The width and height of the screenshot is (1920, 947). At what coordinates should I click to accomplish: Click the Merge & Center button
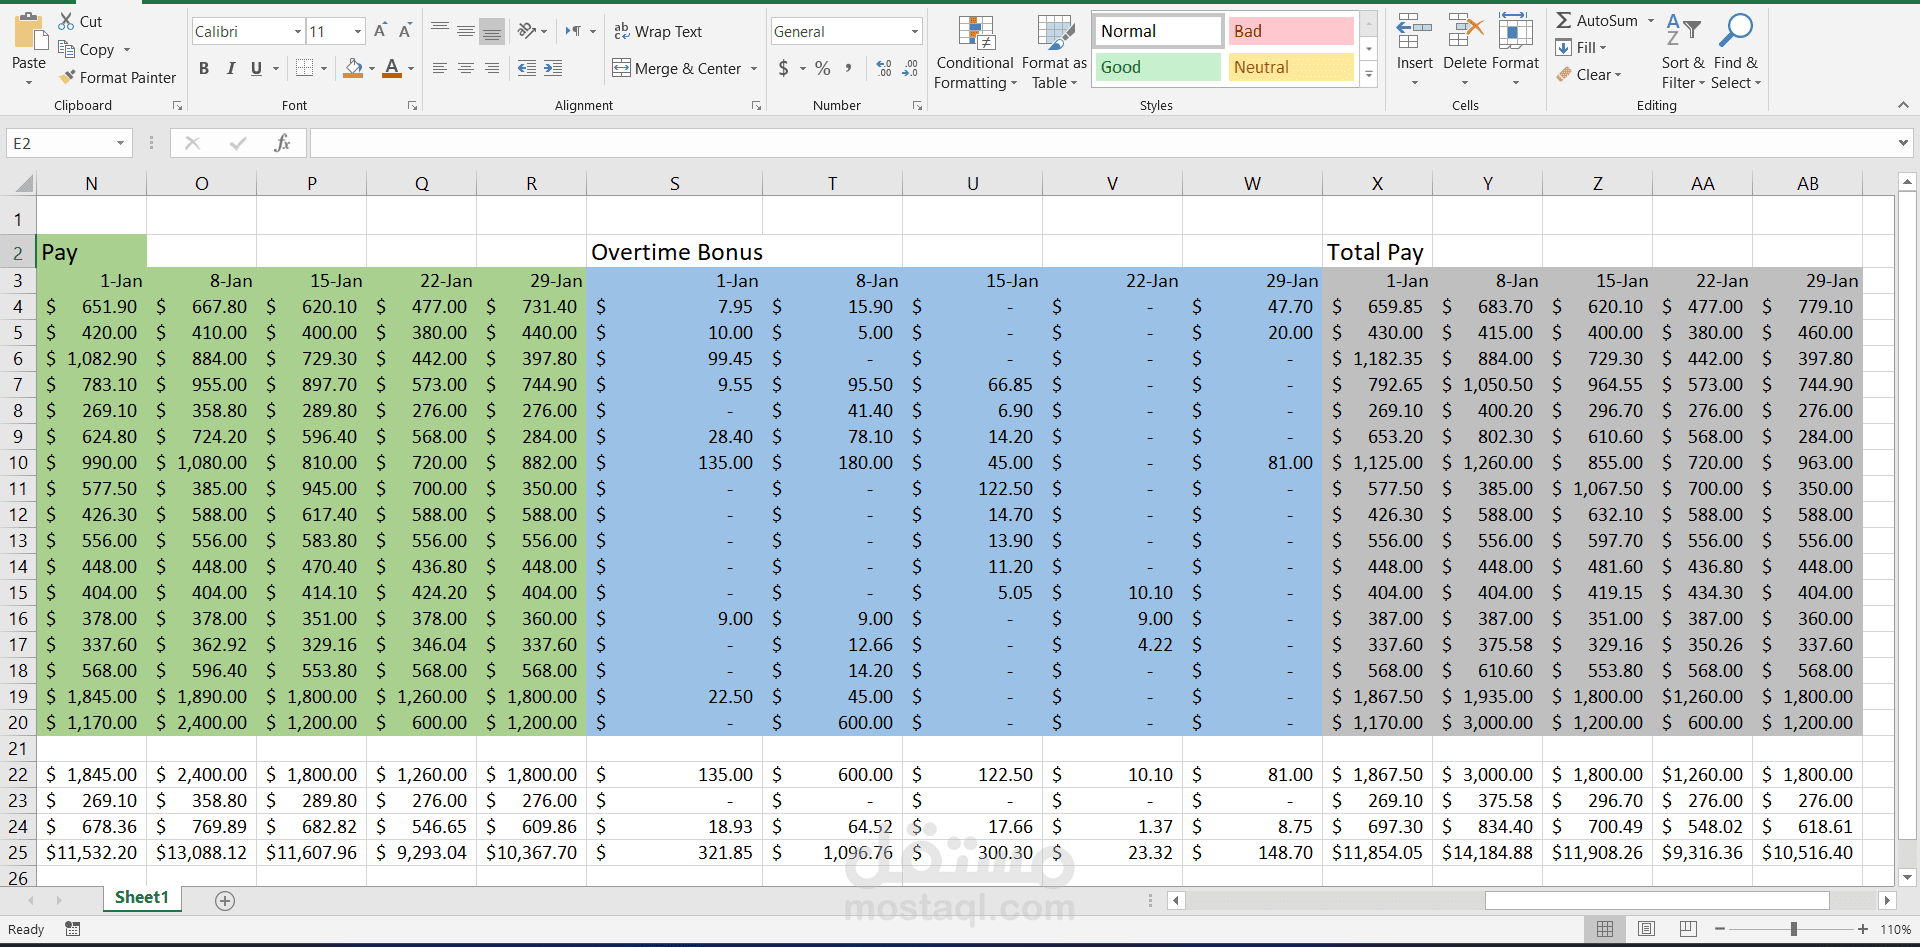pos(677,68)
